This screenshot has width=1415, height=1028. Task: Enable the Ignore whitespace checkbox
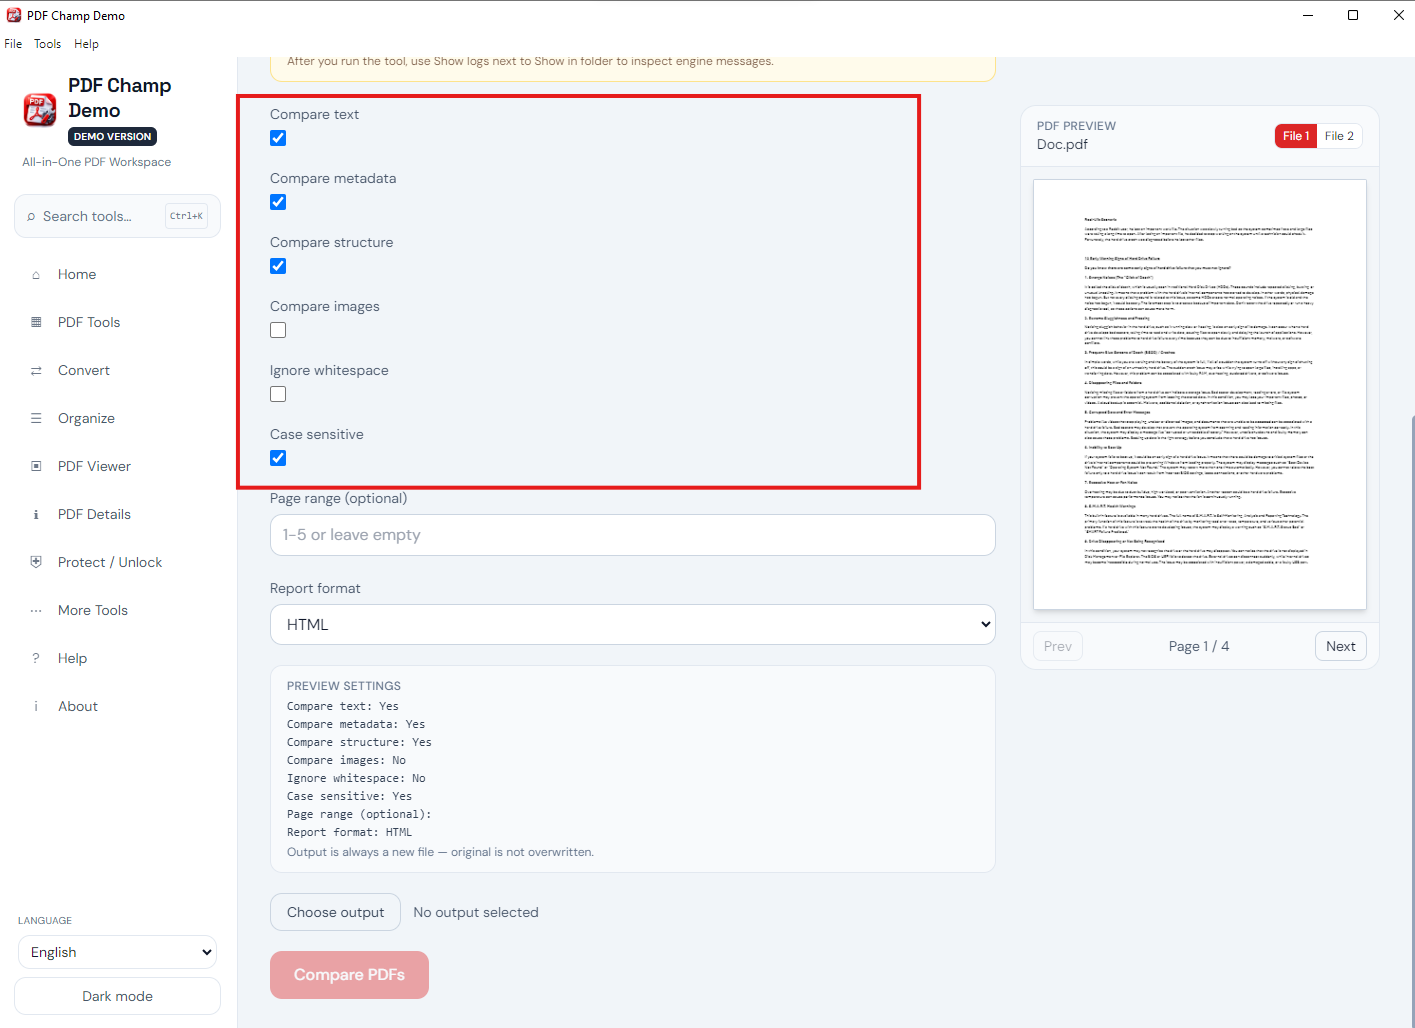[278, 394]
